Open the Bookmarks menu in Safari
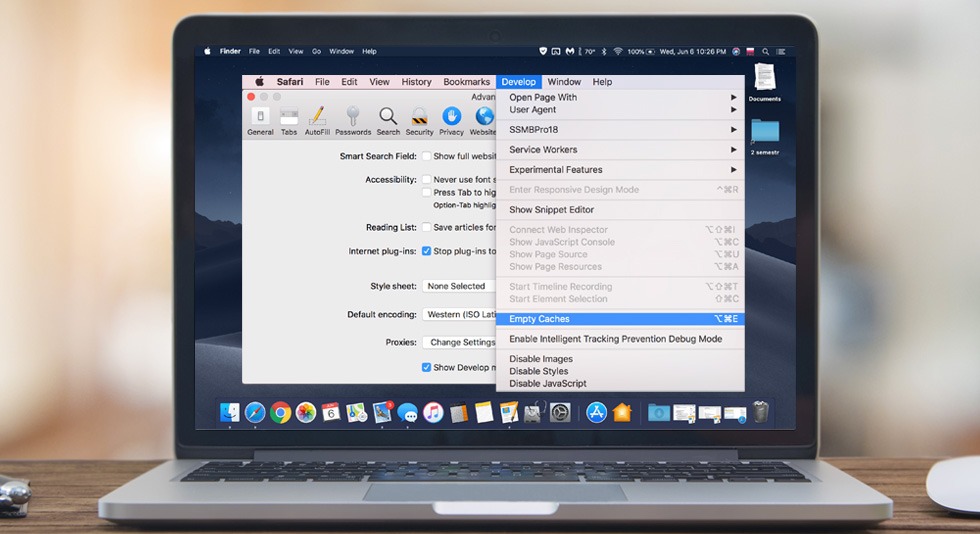Viewport: 980px width, 534px height. click(x=466, y=82)
